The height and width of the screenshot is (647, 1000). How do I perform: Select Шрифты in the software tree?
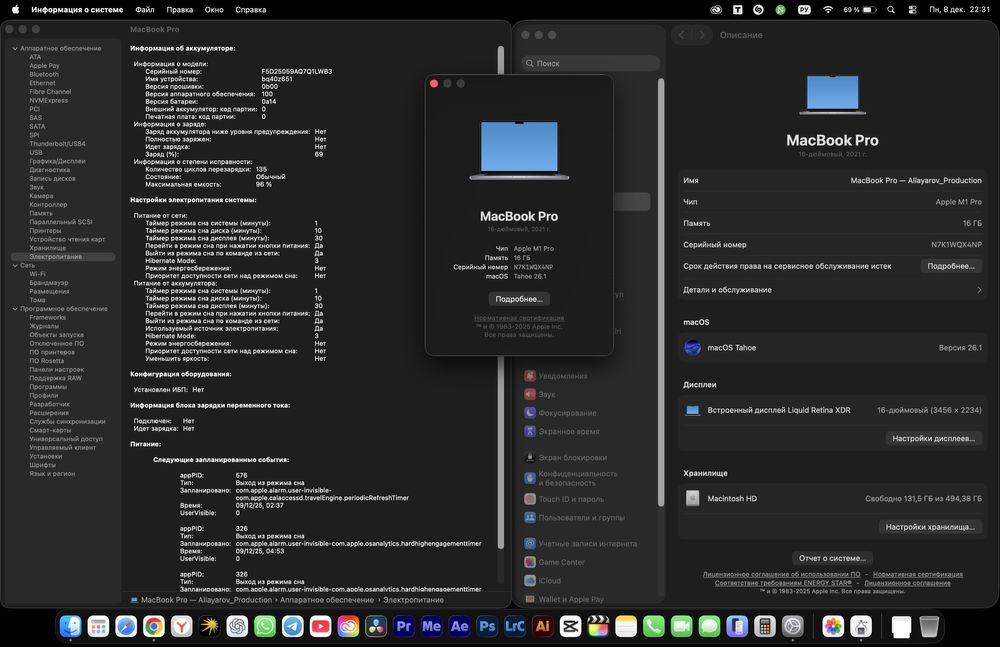(x=43, y=465)
